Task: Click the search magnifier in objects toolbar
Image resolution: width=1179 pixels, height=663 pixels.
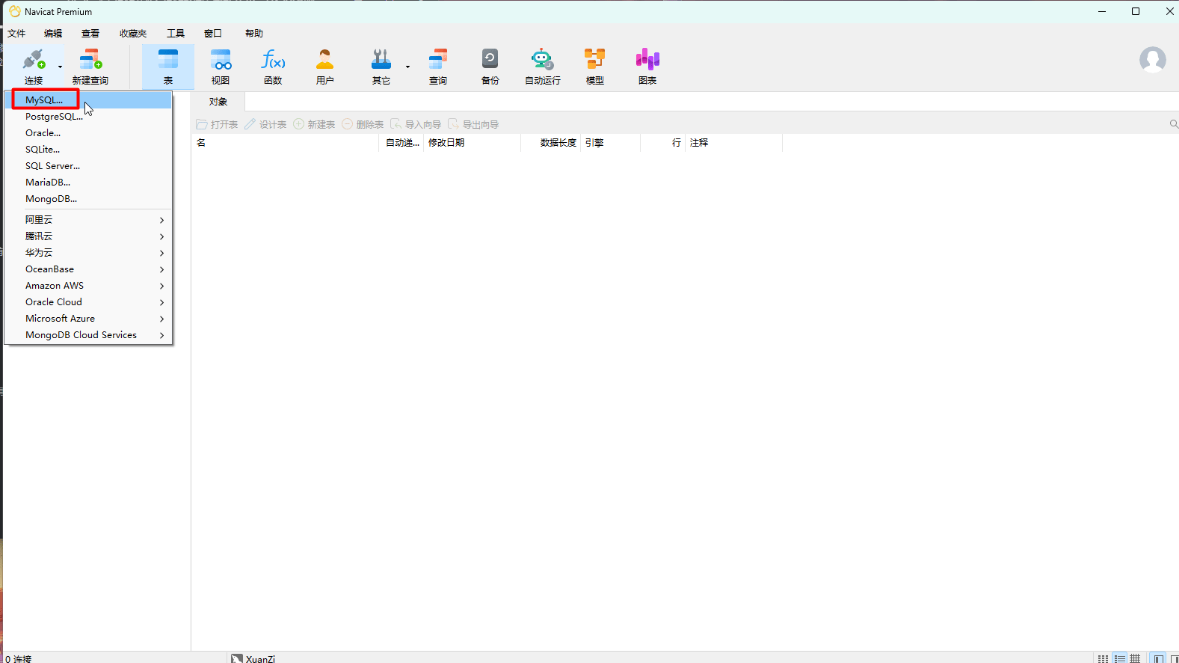Action: point(1174,124)
